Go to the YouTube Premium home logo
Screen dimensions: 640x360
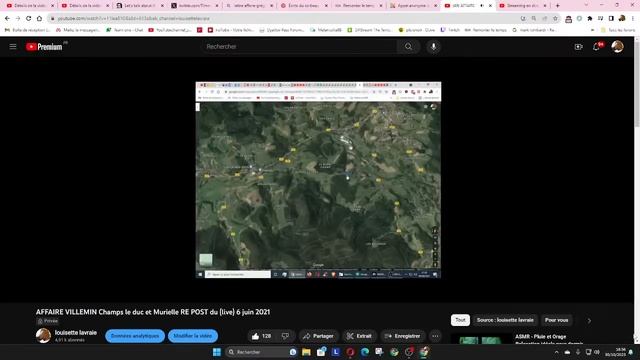(x=44, y=47)
